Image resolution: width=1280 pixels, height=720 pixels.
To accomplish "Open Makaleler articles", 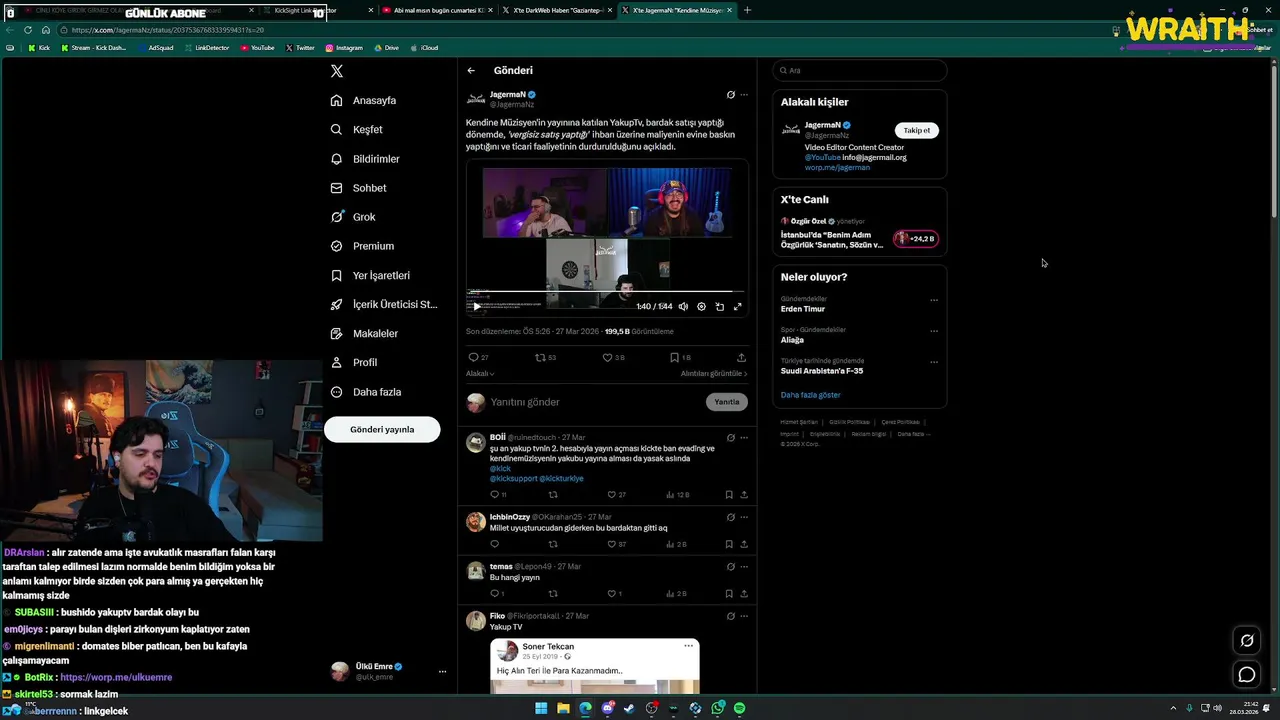I will (x=364, y=333).
